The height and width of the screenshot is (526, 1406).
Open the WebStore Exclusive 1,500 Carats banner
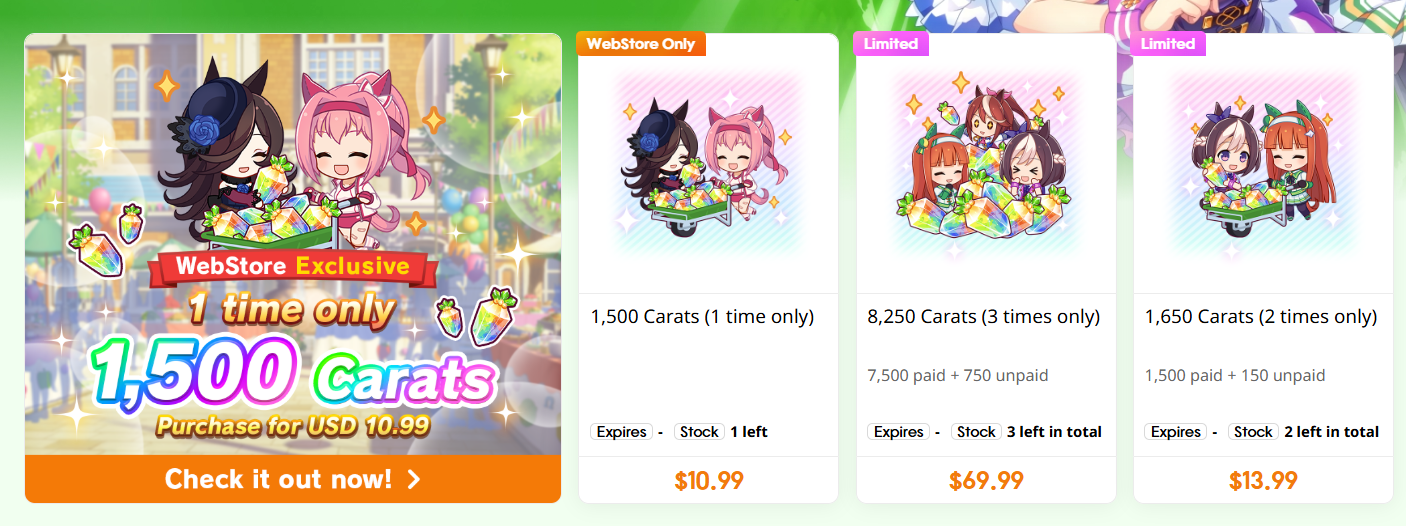click(293, 245)
